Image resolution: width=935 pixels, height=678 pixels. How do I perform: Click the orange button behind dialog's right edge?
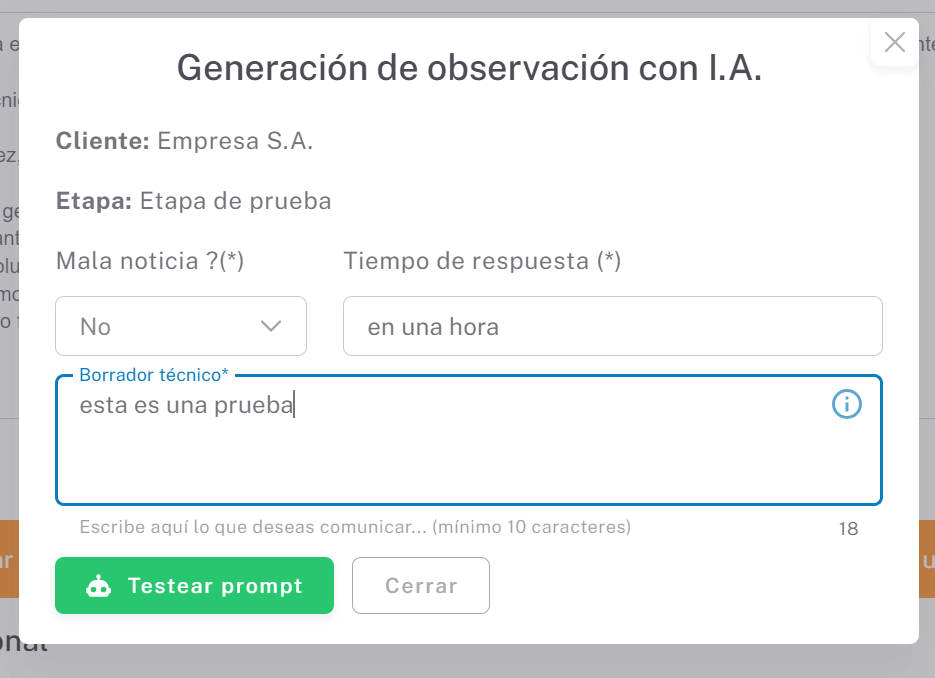[x=927, y=559]
